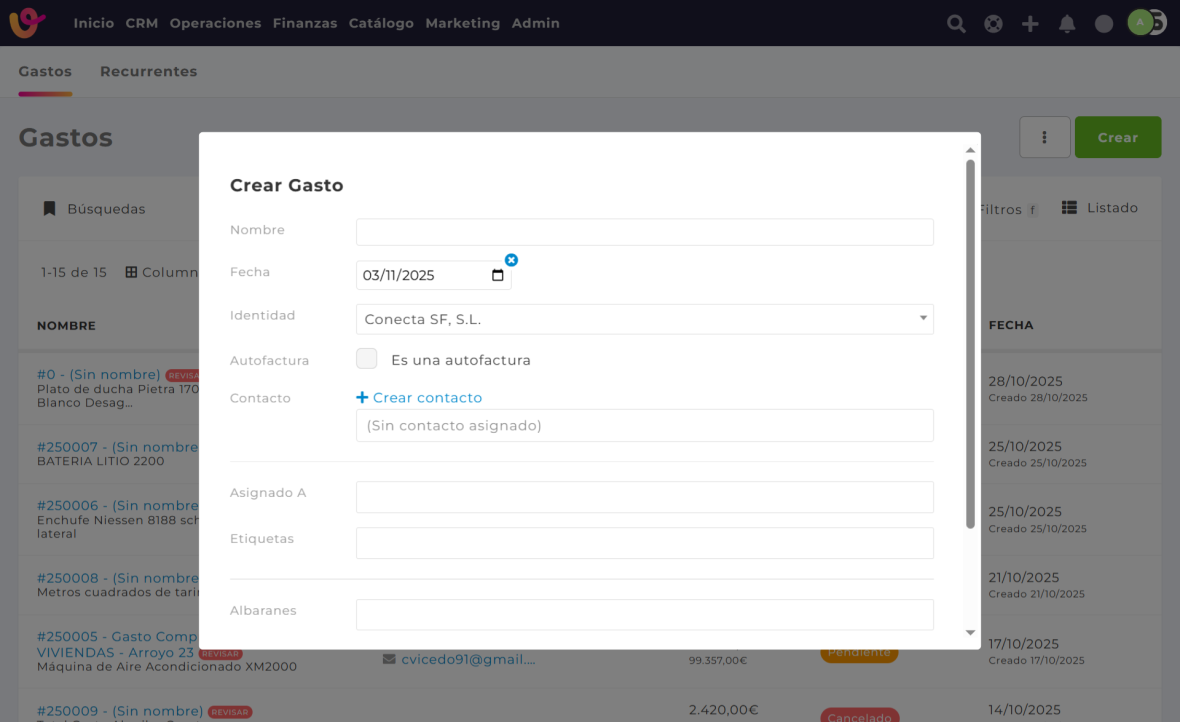The image size is (1180, 722).
Task: Switch to the Recurrentes tab
Action: pos(148,72)
